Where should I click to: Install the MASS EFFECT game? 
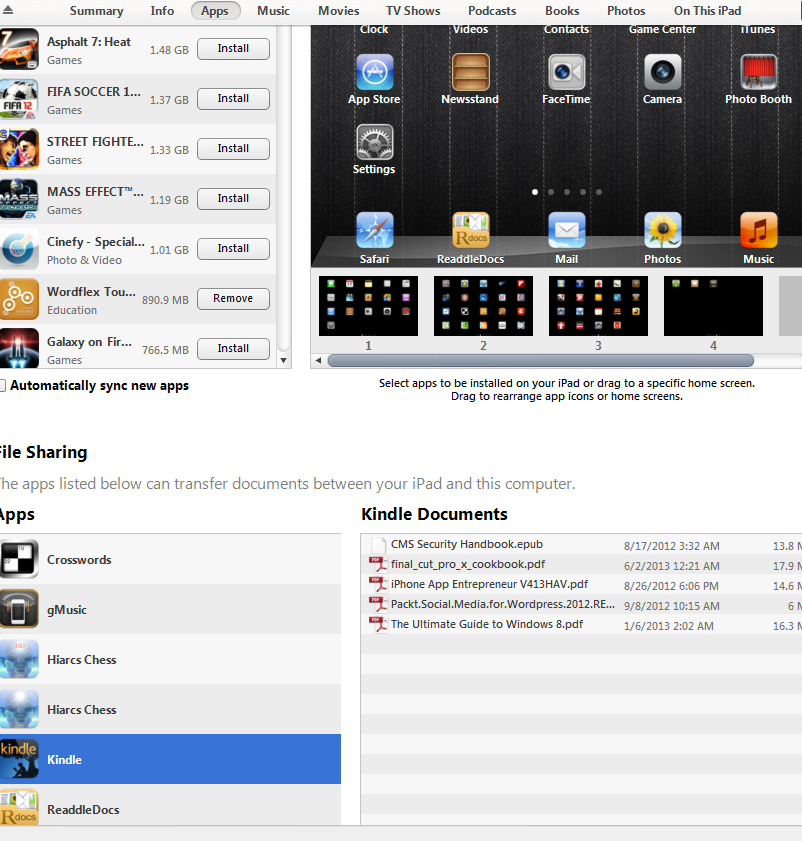233,198
